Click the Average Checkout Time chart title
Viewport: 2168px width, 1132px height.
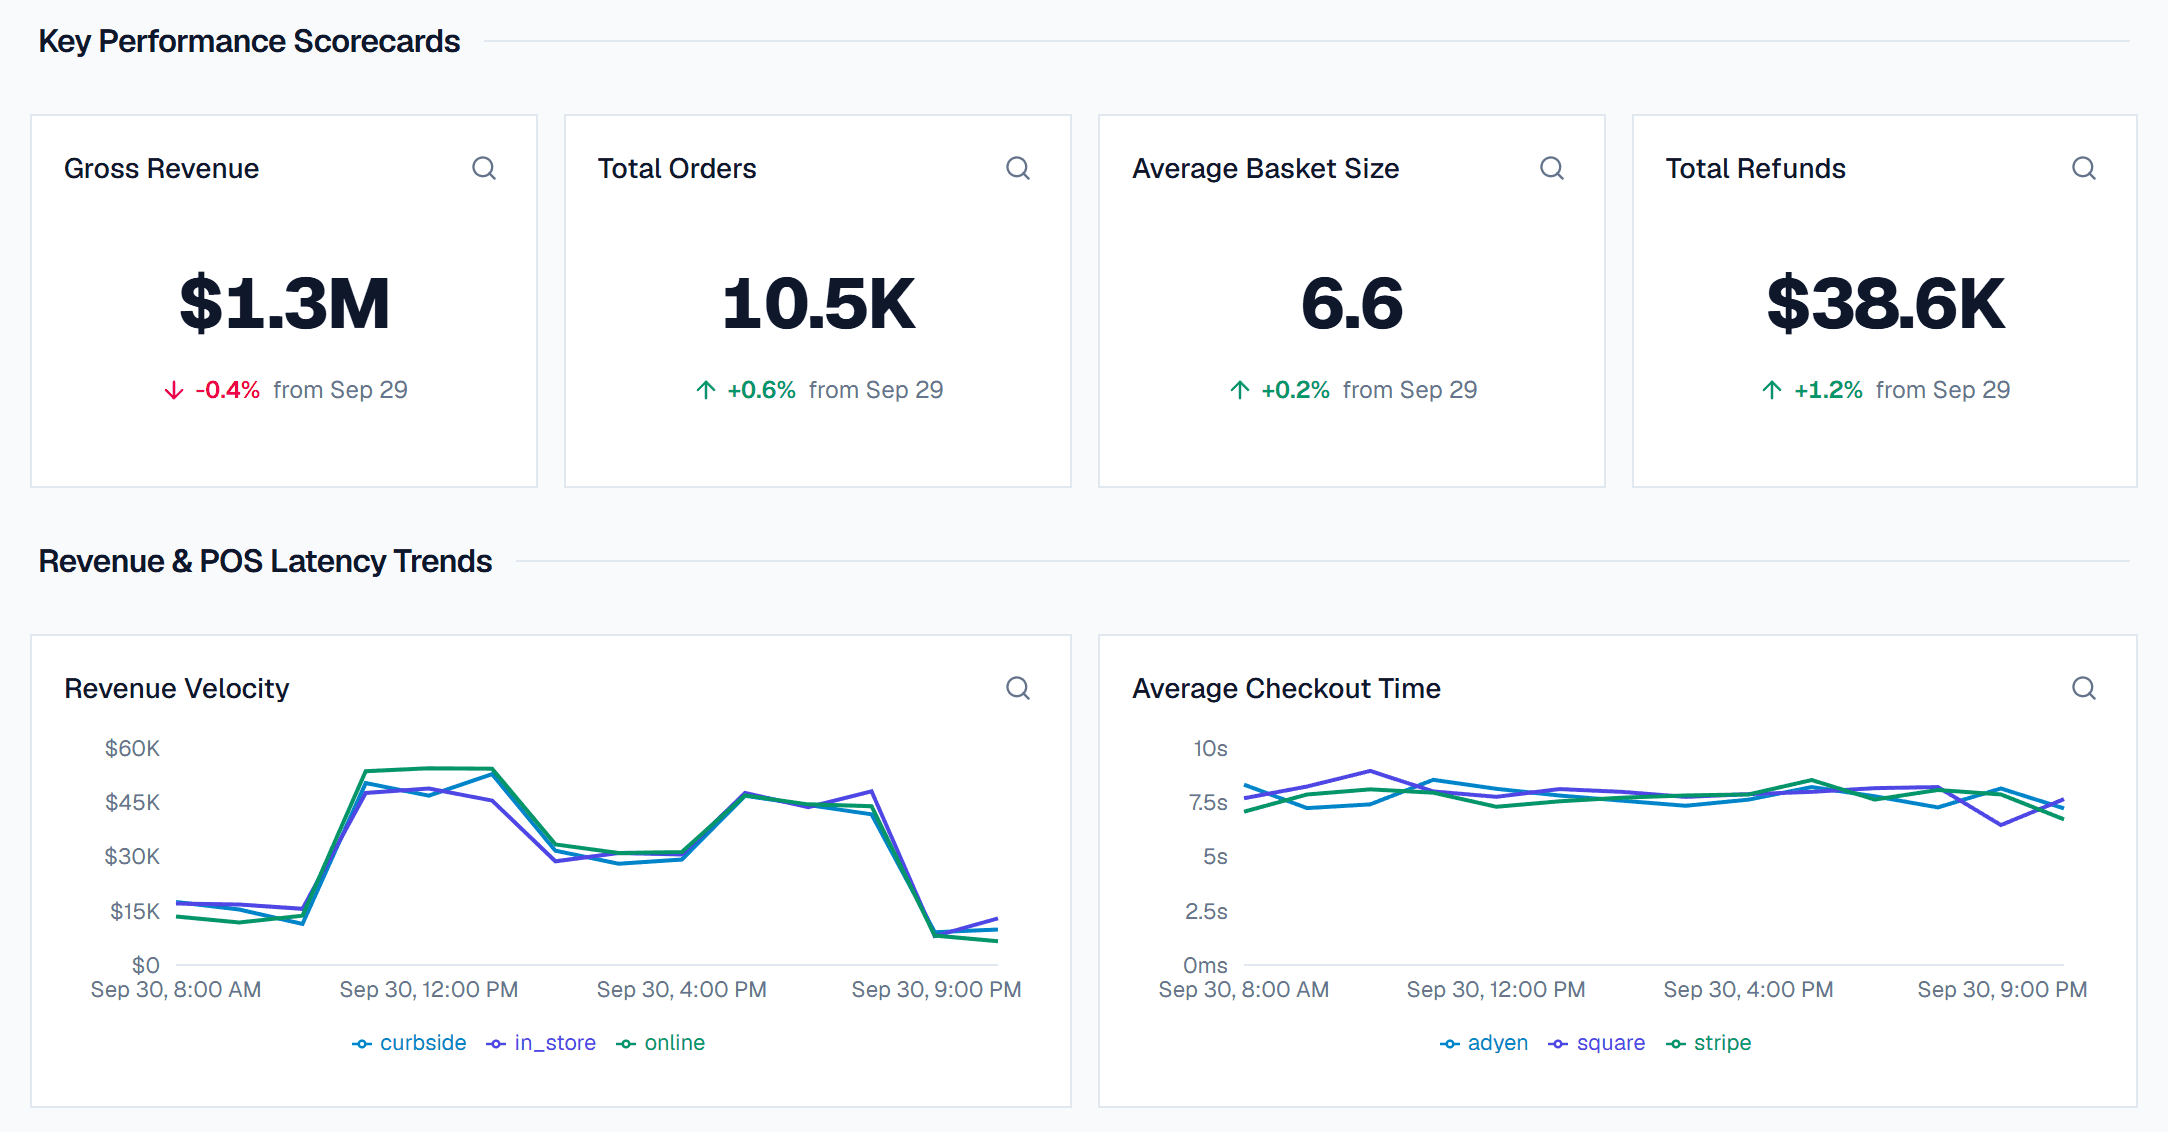(1286, 689)
